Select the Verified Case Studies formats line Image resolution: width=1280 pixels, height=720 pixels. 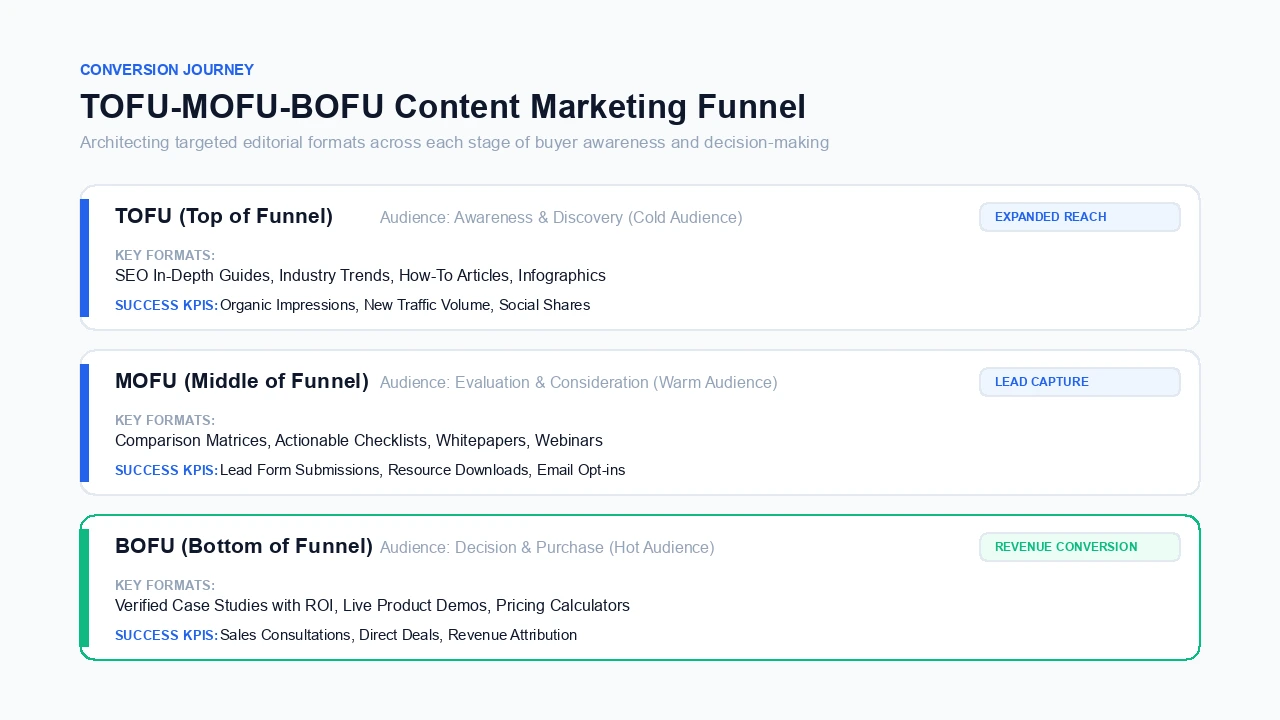[x=372, y=606]
